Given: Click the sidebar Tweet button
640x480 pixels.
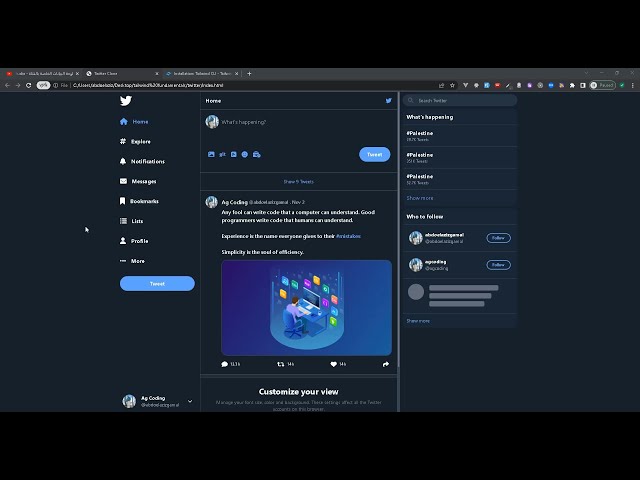Looking at the screenshot, I should [157, 284].
